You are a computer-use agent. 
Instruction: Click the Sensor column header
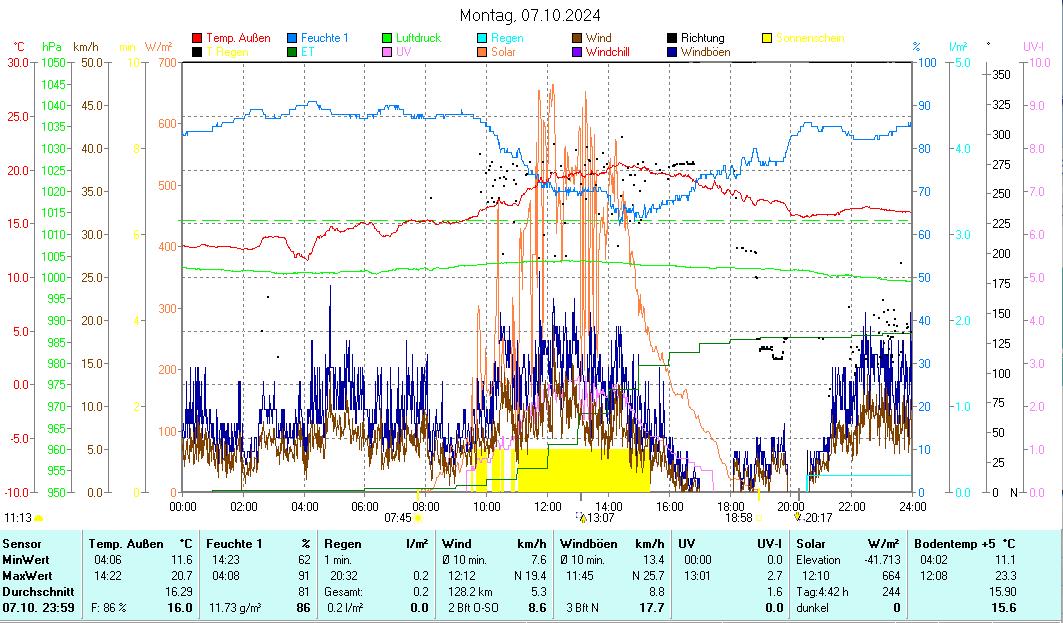pyautogui.click(x=22, y=543)
